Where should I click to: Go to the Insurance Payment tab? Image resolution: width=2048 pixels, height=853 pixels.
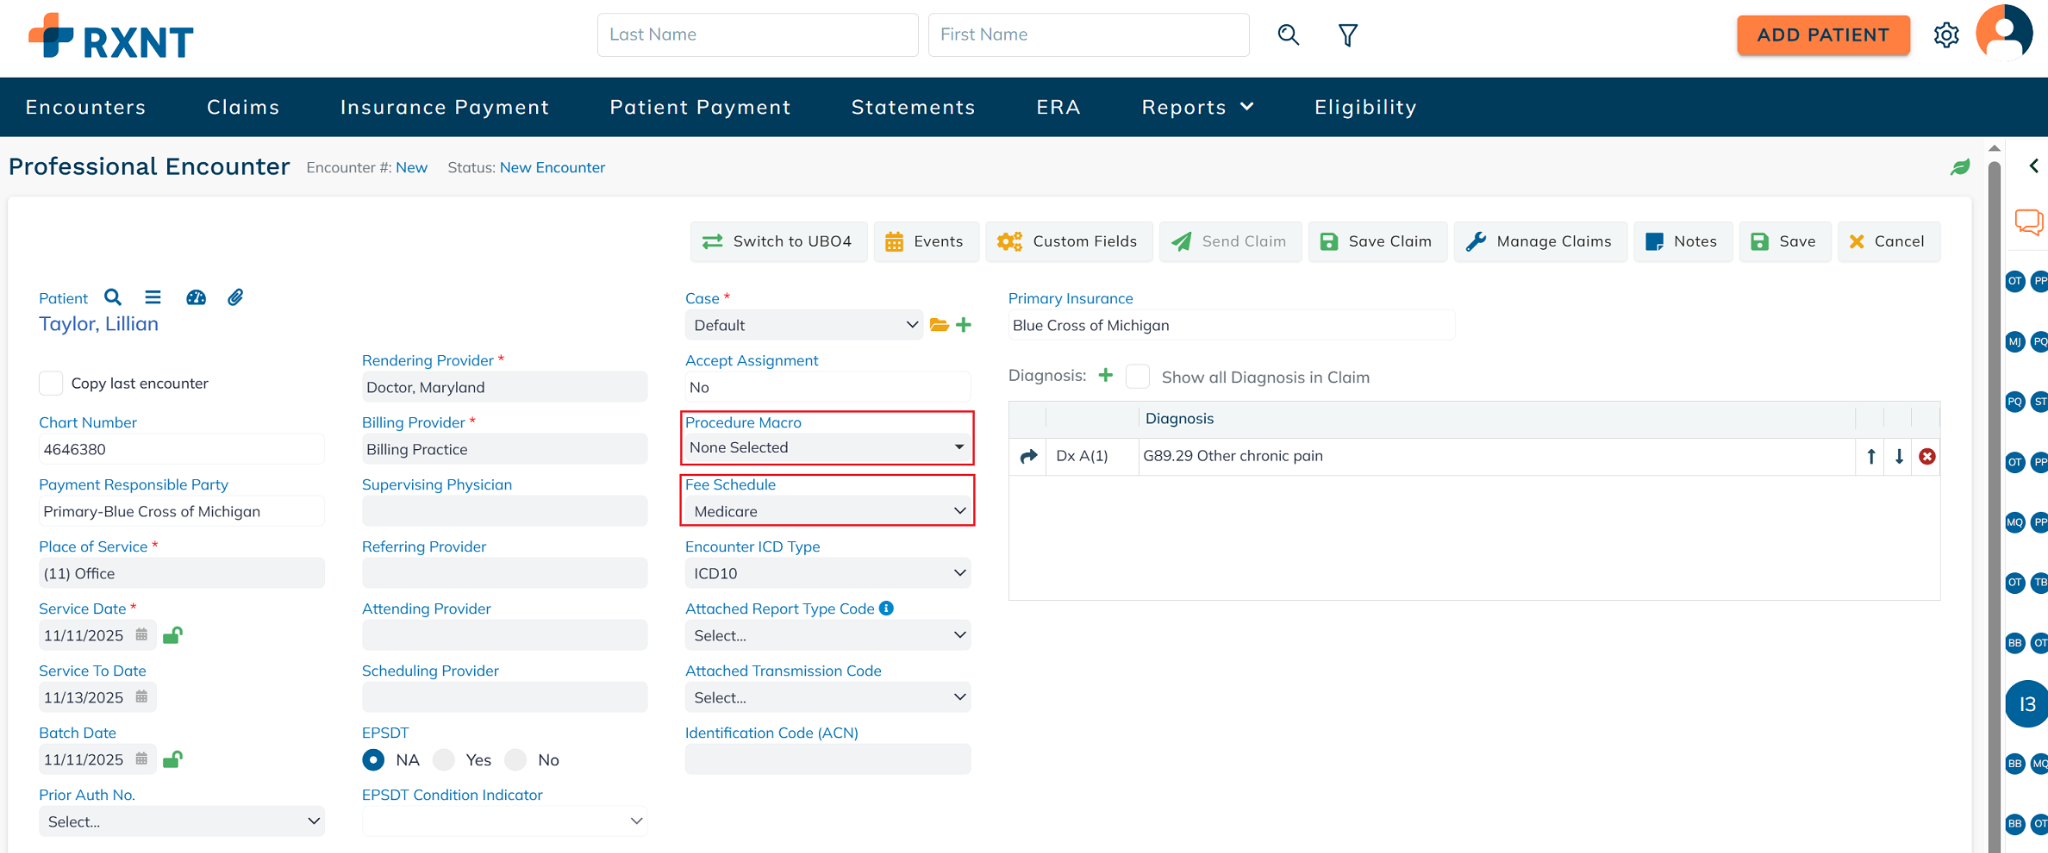[444, 107]
